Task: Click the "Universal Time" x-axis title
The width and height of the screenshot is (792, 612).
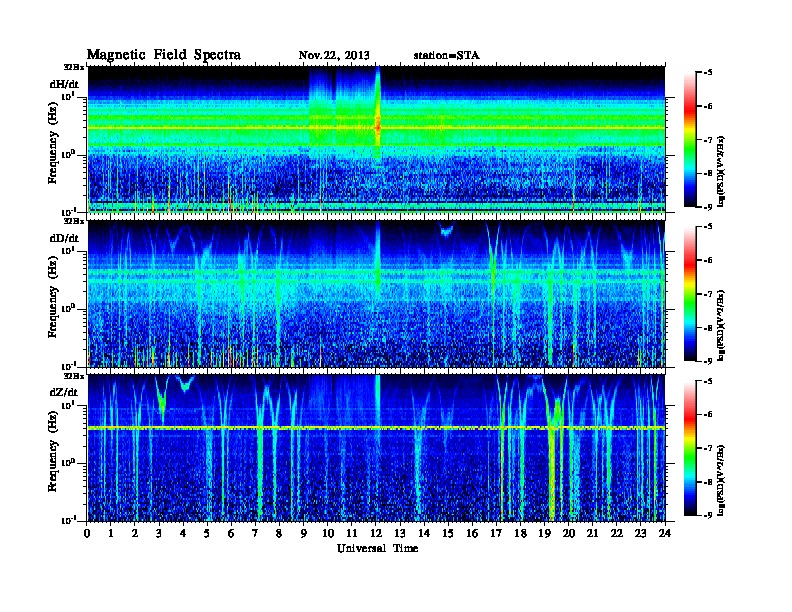Action: click(x=377, y=548)
